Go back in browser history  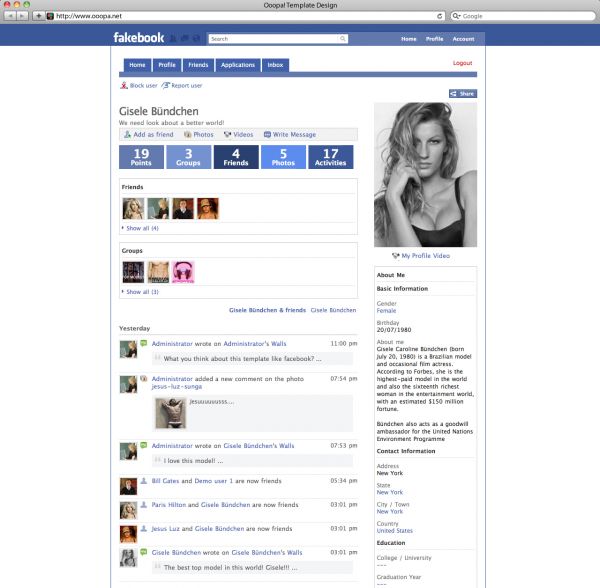pyautogui.click(x=10, y=16)
